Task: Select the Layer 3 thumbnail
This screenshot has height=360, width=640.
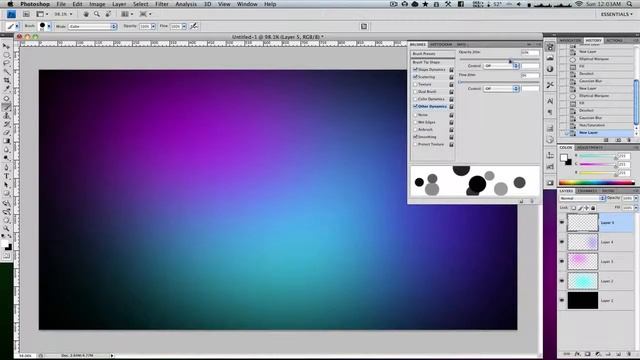Action: [x=582, y=262]
